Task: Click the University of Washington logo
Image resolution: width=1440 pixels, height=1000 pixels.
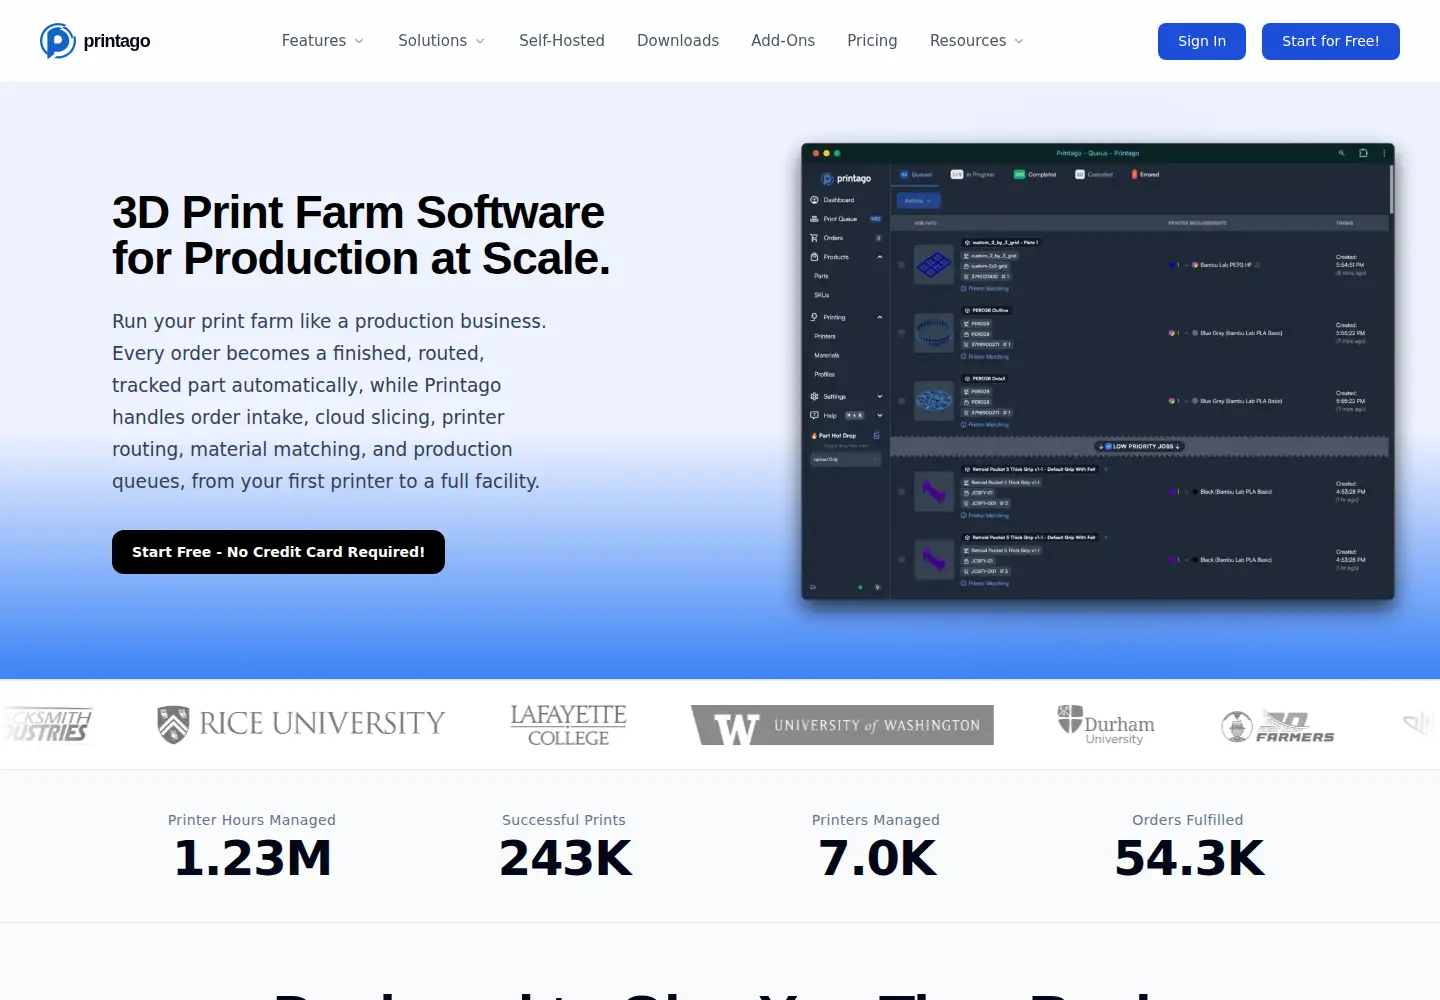Action: 842,725
